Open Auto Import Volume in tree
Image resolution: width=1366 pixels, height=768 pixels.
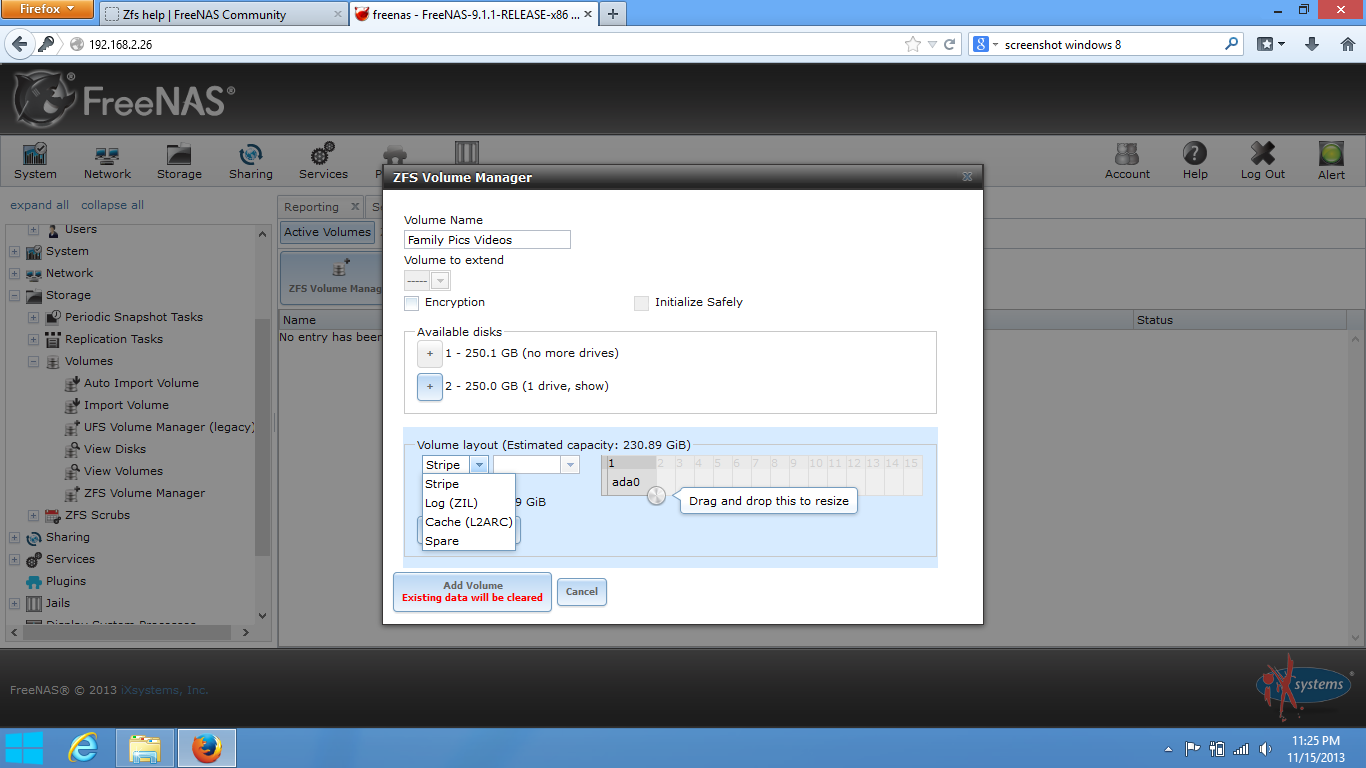coord(141,383)
